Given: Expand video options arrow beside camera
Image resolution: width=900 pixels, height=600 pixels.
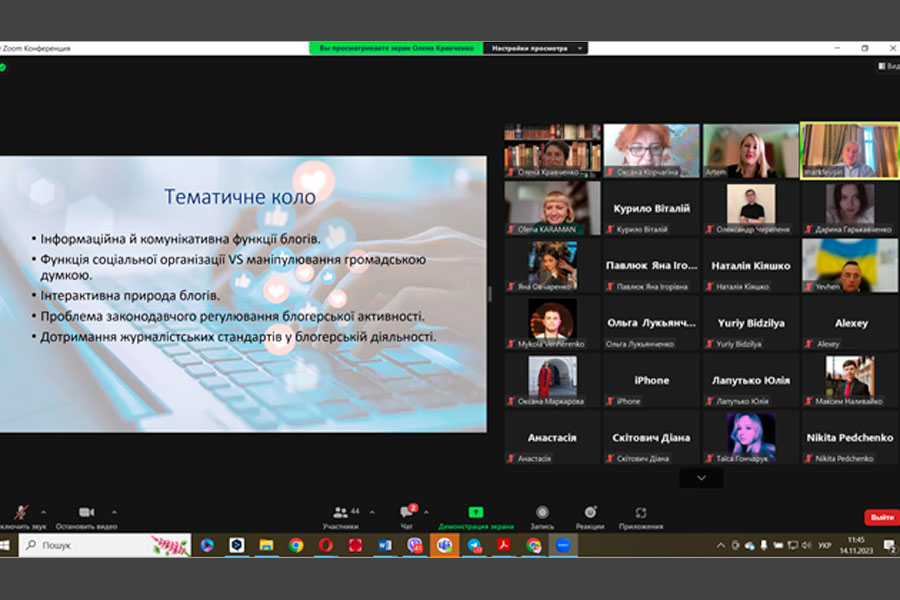Looking at the screenshot, I should (x=113, y=511).
